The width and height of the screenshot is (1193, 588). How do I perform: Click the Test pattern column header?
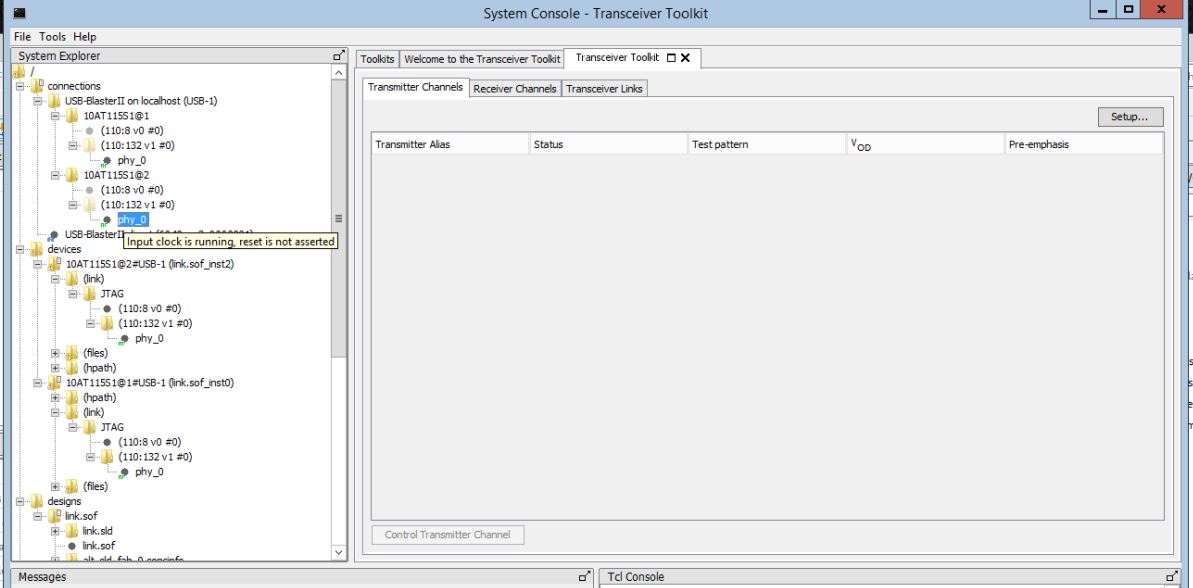point(766,144)
